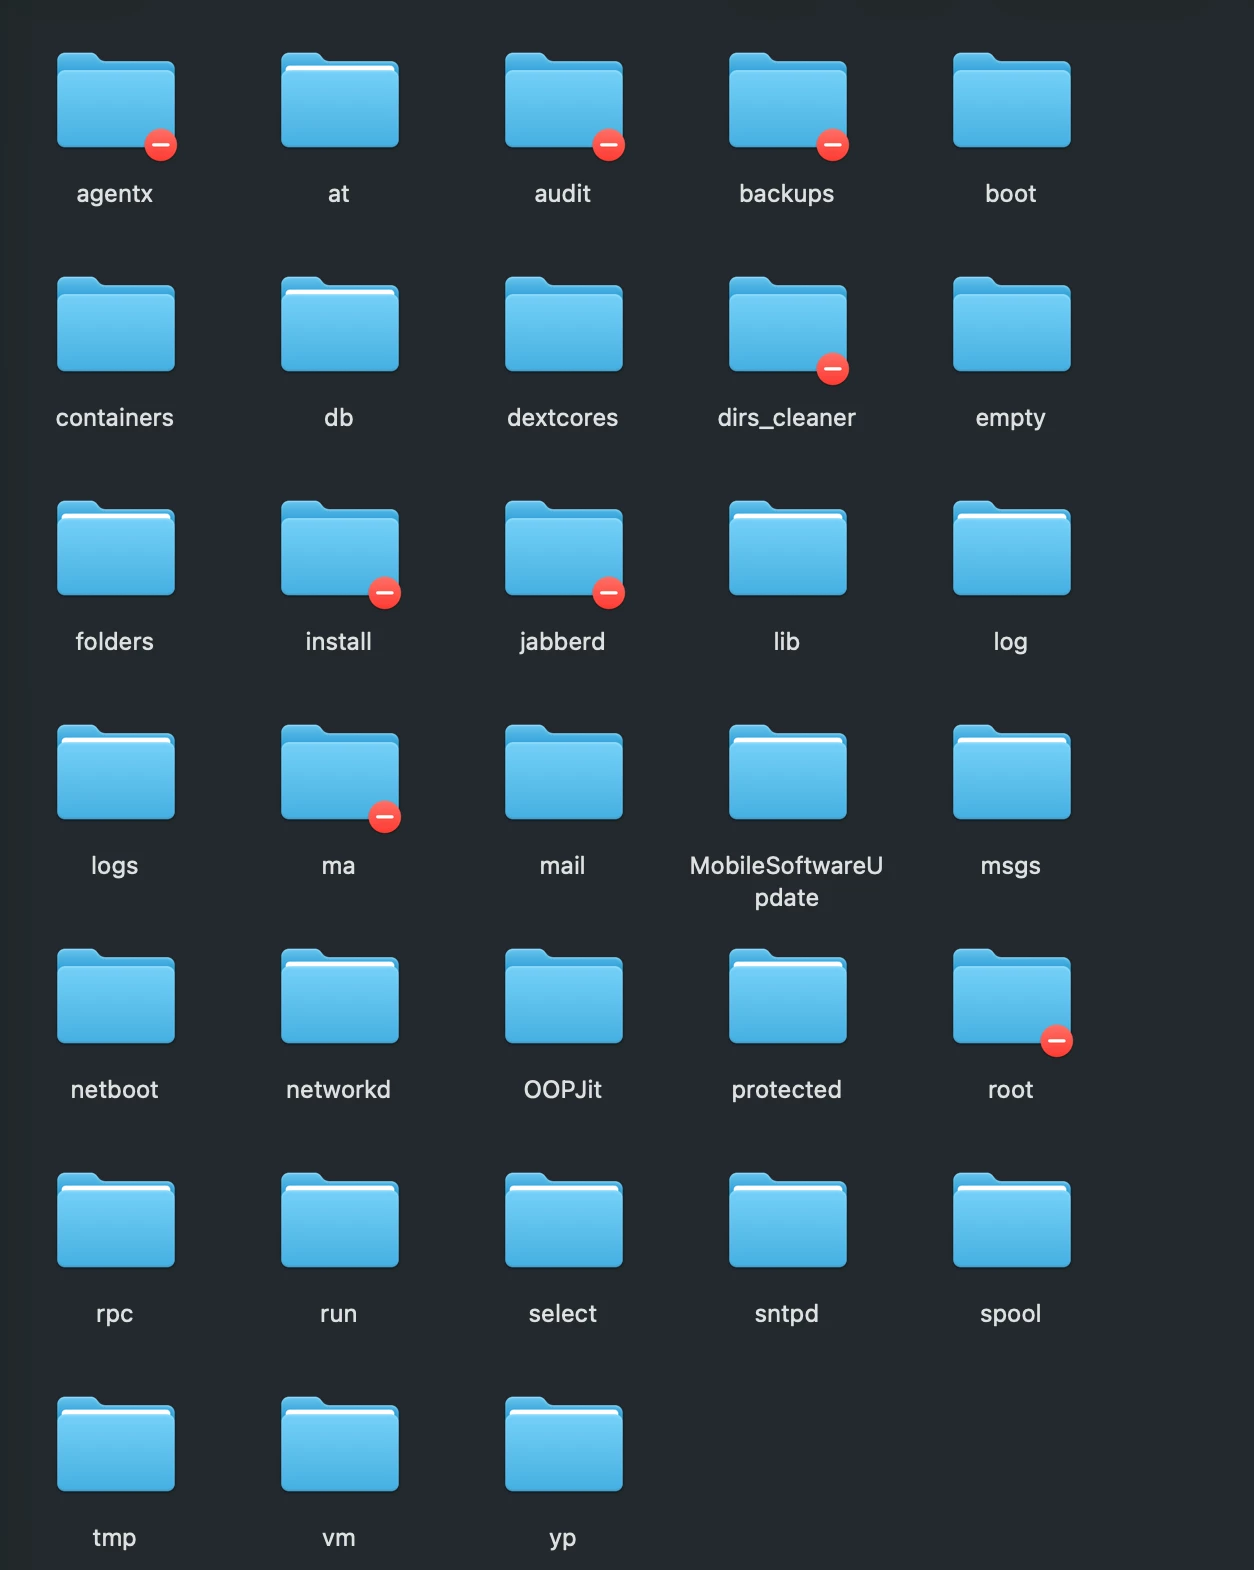Click the "jabberd" name label
Image resolution: width=1254 pixels, height=1570 pixels.
click(563, 641)
